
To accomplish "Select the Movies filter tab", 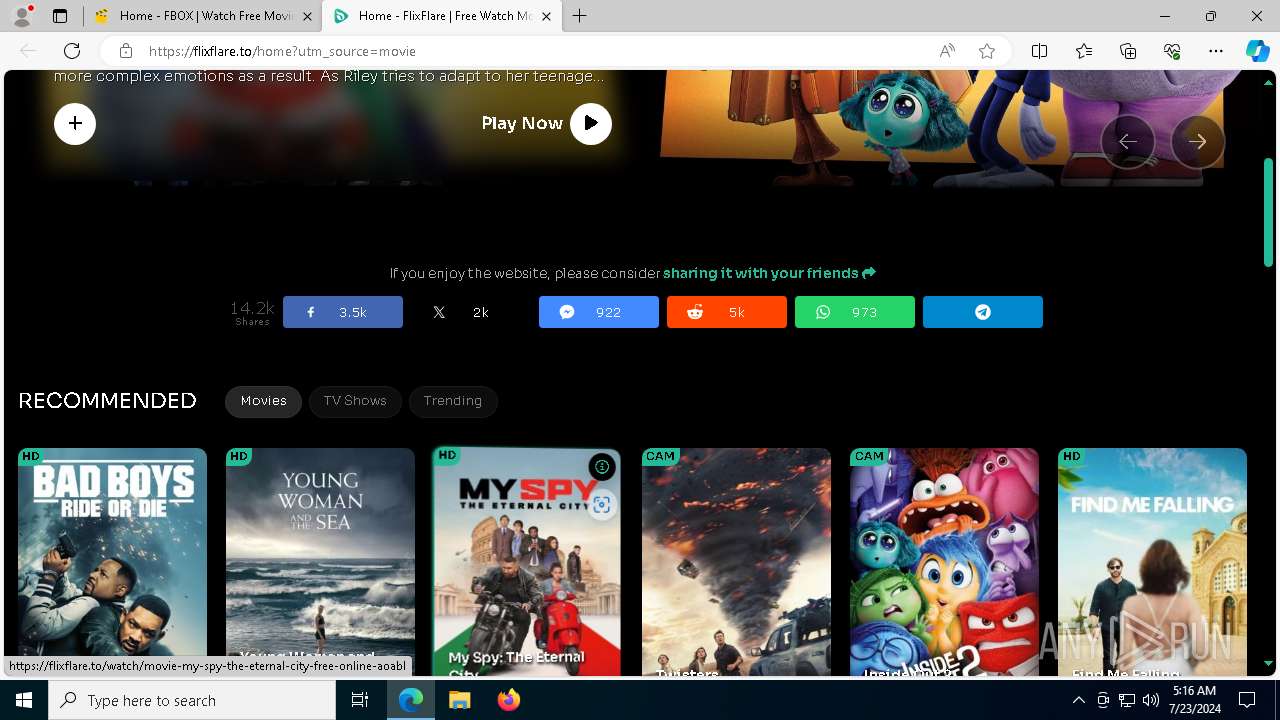I will (263, 401).
